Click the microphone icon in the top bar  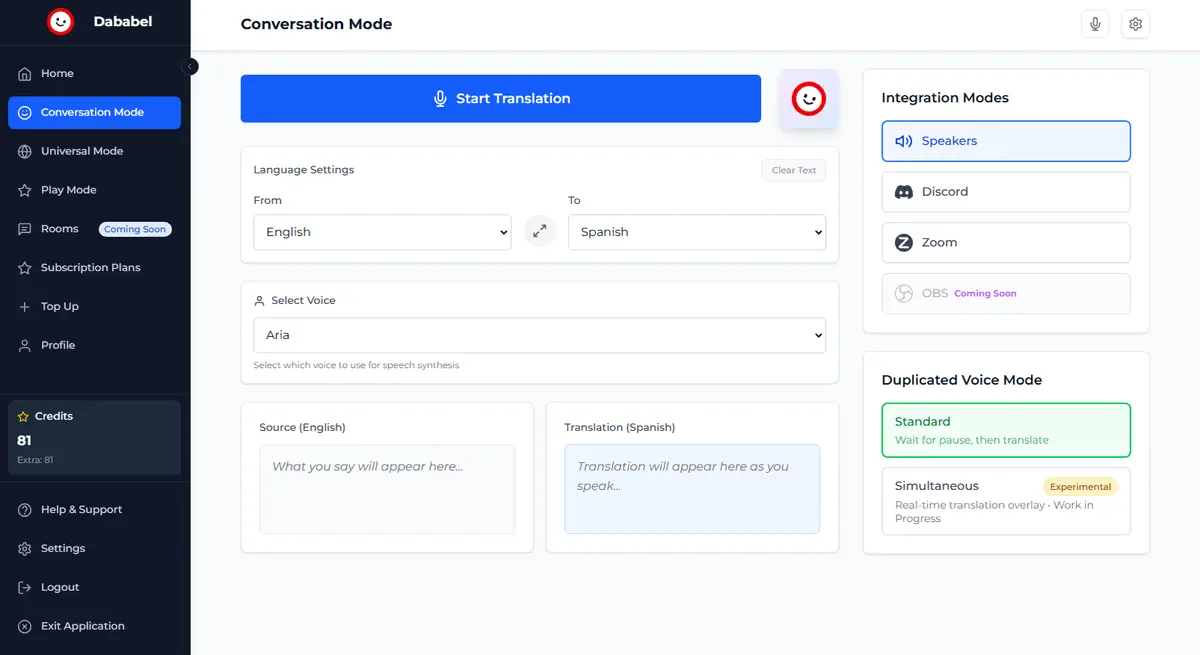click(1096, 24)
